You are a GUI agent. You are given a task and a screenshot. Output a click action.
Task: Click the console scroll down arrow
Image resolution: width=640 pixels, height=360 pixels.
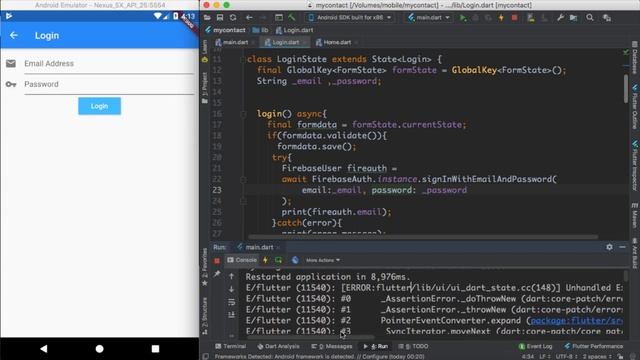231,289
